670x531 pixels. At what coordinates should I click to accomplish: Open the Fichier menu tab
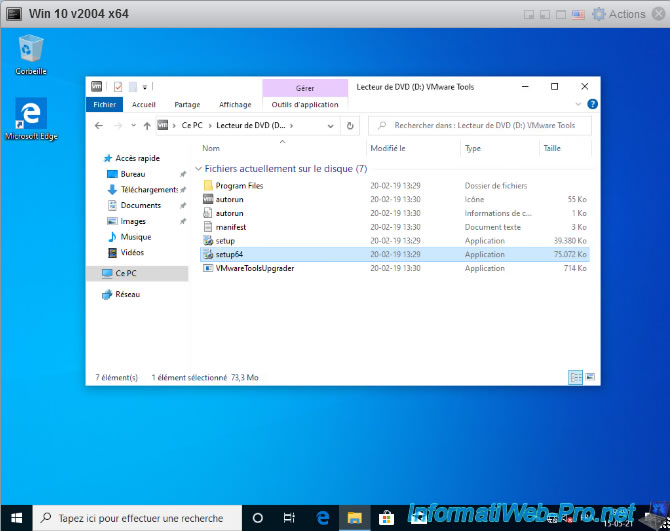104,104
